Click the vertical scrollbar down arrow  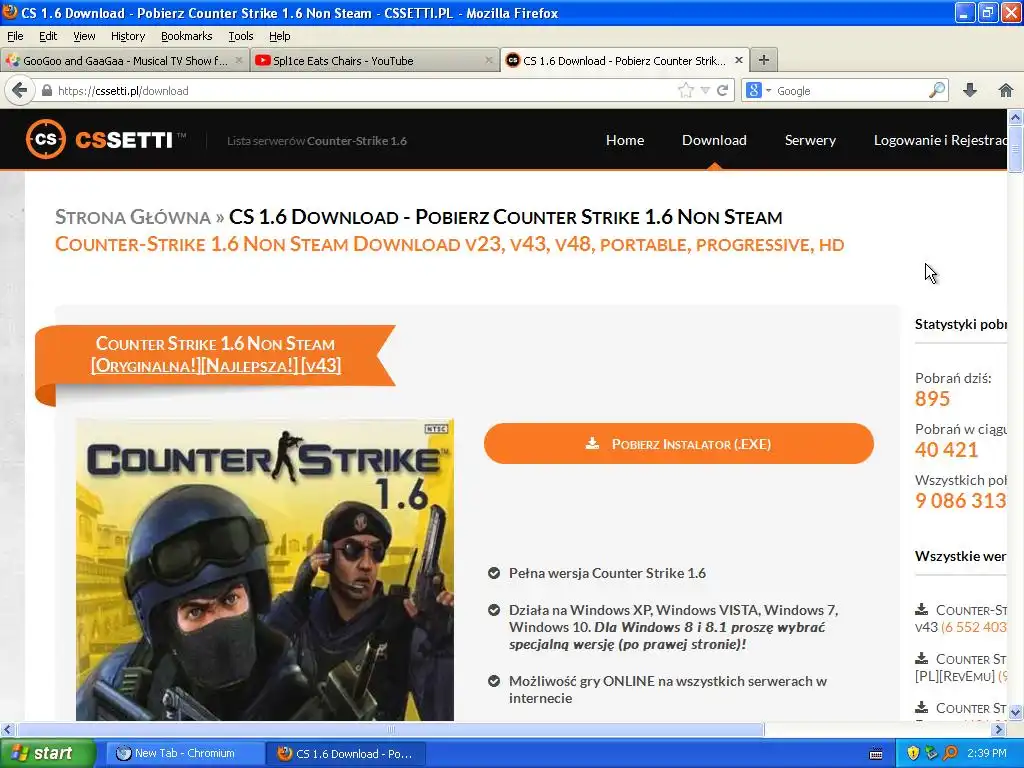pyautogui.click(x=1015, y=712)
